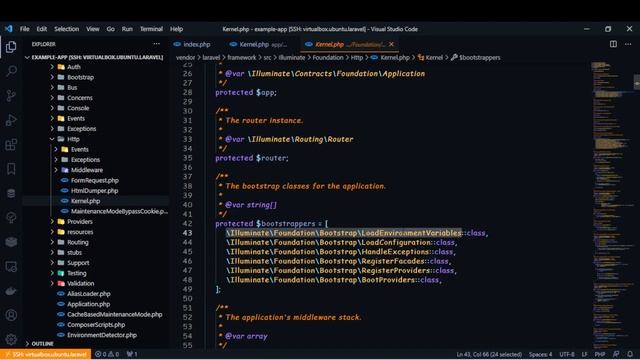The height and width of the screenshot is (360, 640).
Task: Open forwarded ports status indicator
Action: coord(132,354)
